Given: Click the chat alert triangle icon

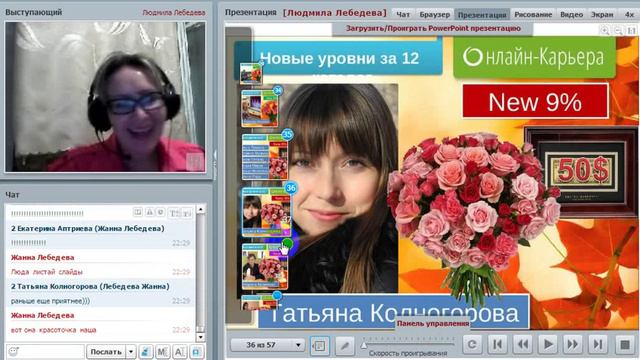Looking at the screenshot, I should tap(149, 212).
